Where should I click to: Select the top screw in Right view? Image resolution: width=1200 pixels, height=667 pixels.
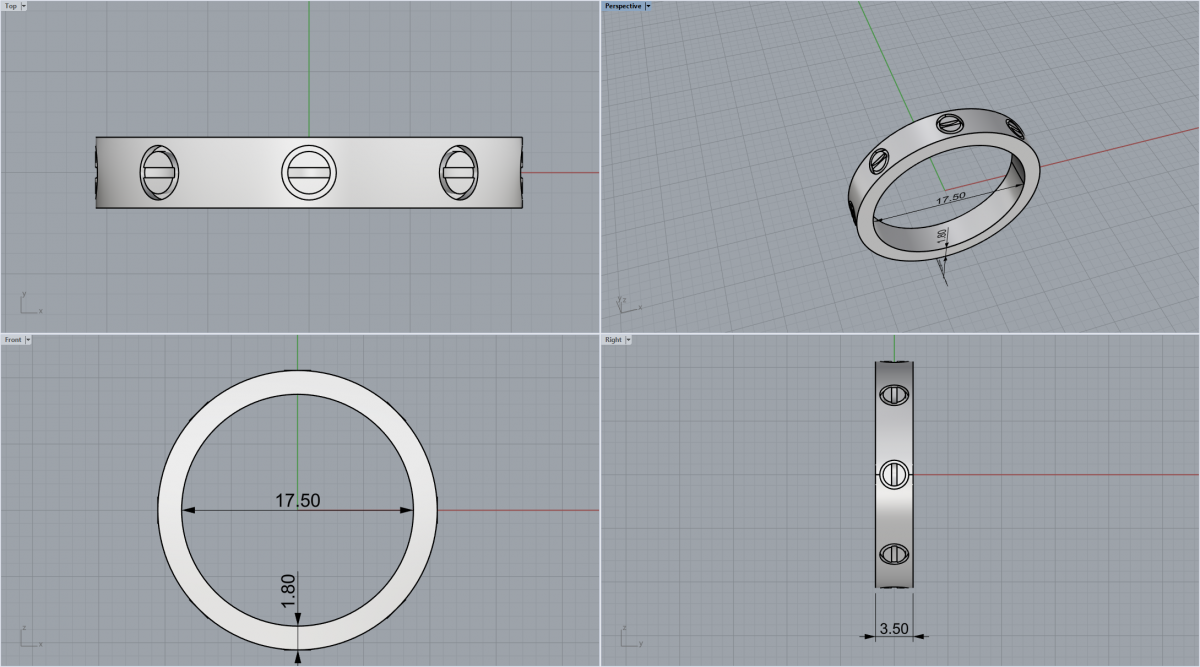(893, 396)
